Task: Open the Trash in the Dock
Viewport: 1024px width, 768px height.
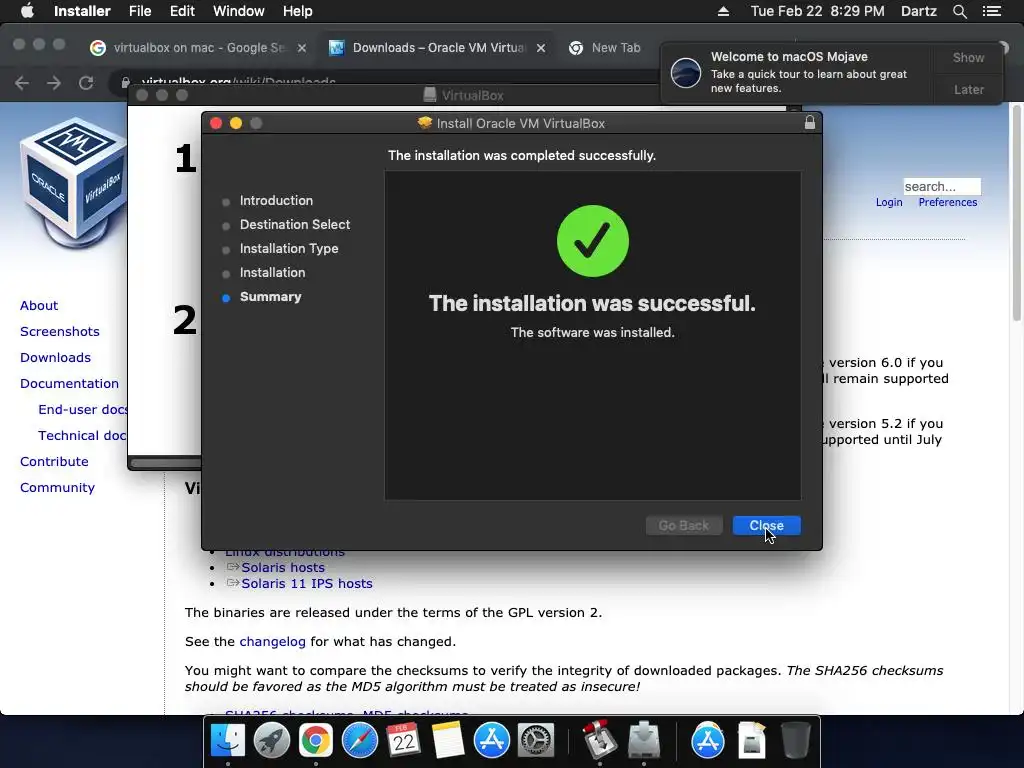Action: click(x=795, y=741)
